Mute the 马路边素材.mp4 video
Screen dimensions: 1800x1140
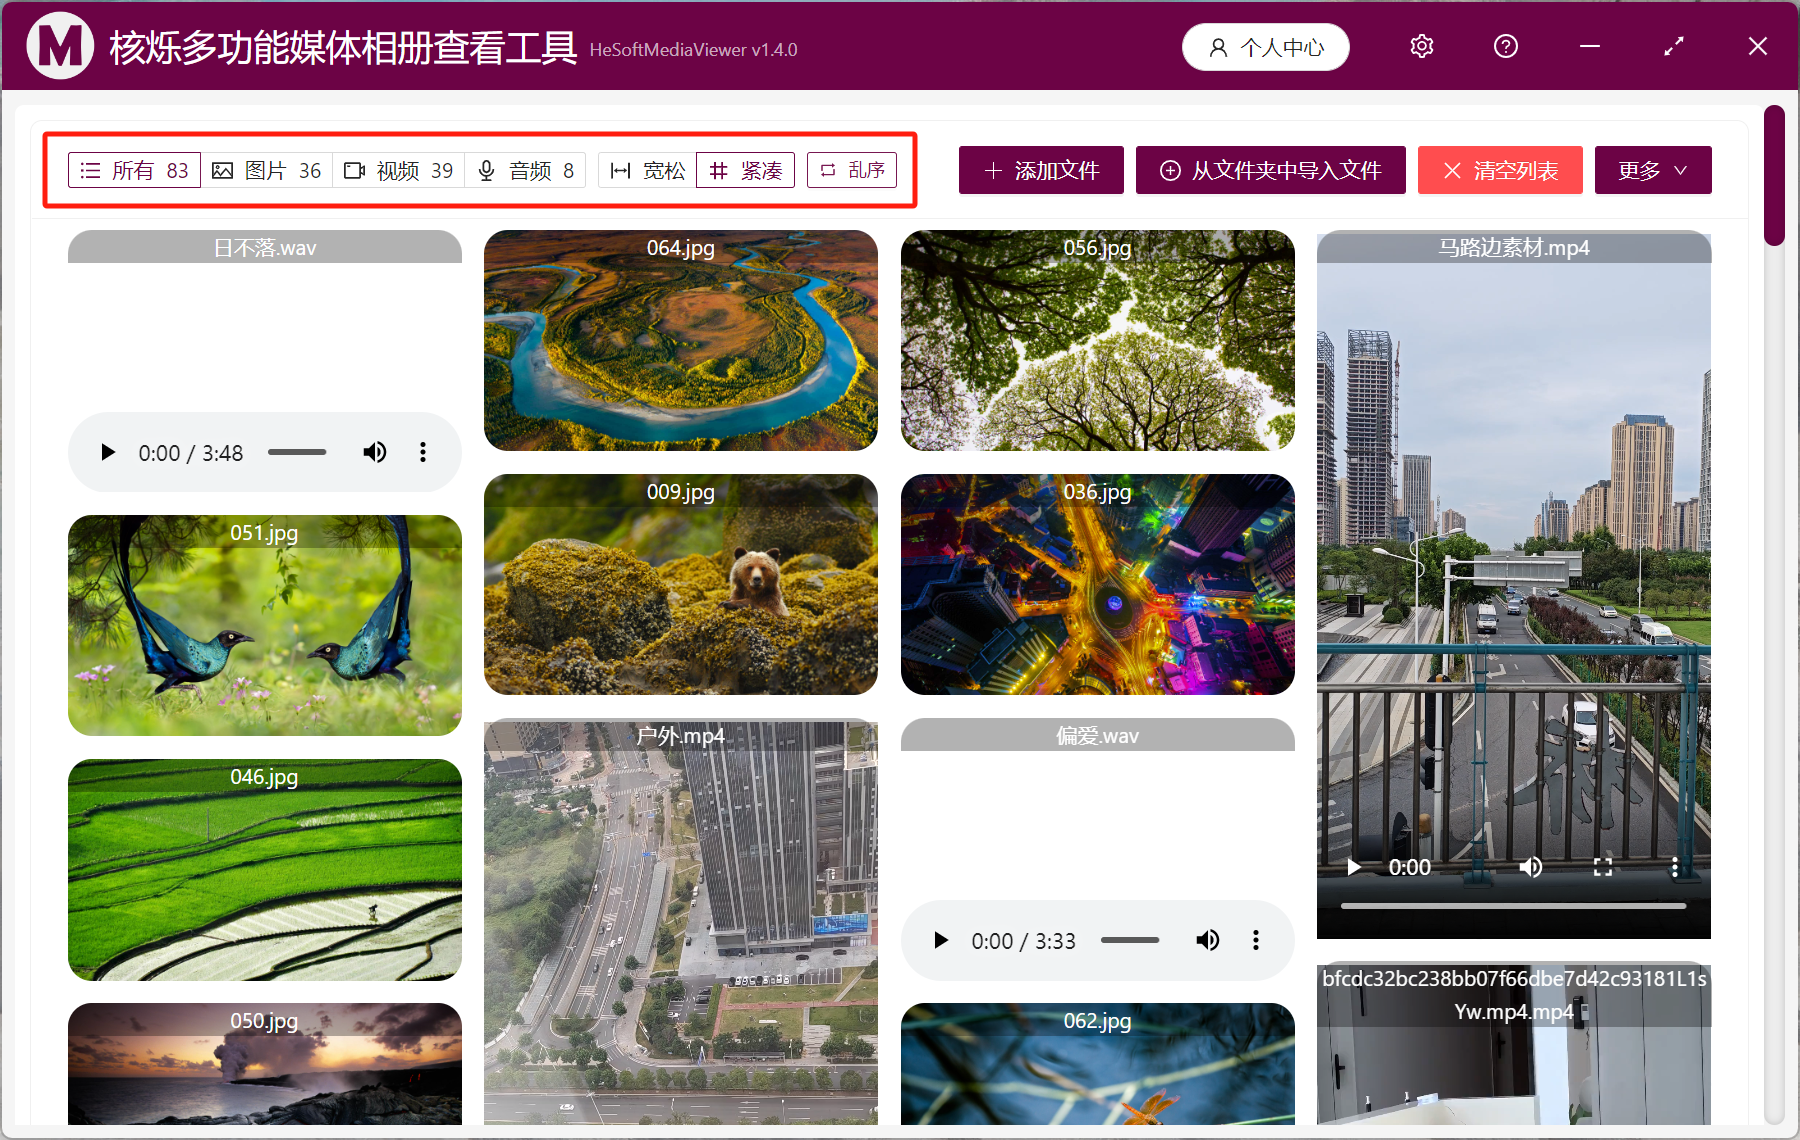(x=1530, y=867)
